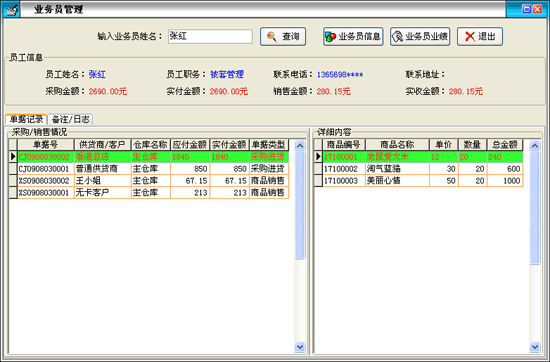Screen dimensions: 550x362
Task: Click the 应付金额 column header
Action: coord(190,145)
